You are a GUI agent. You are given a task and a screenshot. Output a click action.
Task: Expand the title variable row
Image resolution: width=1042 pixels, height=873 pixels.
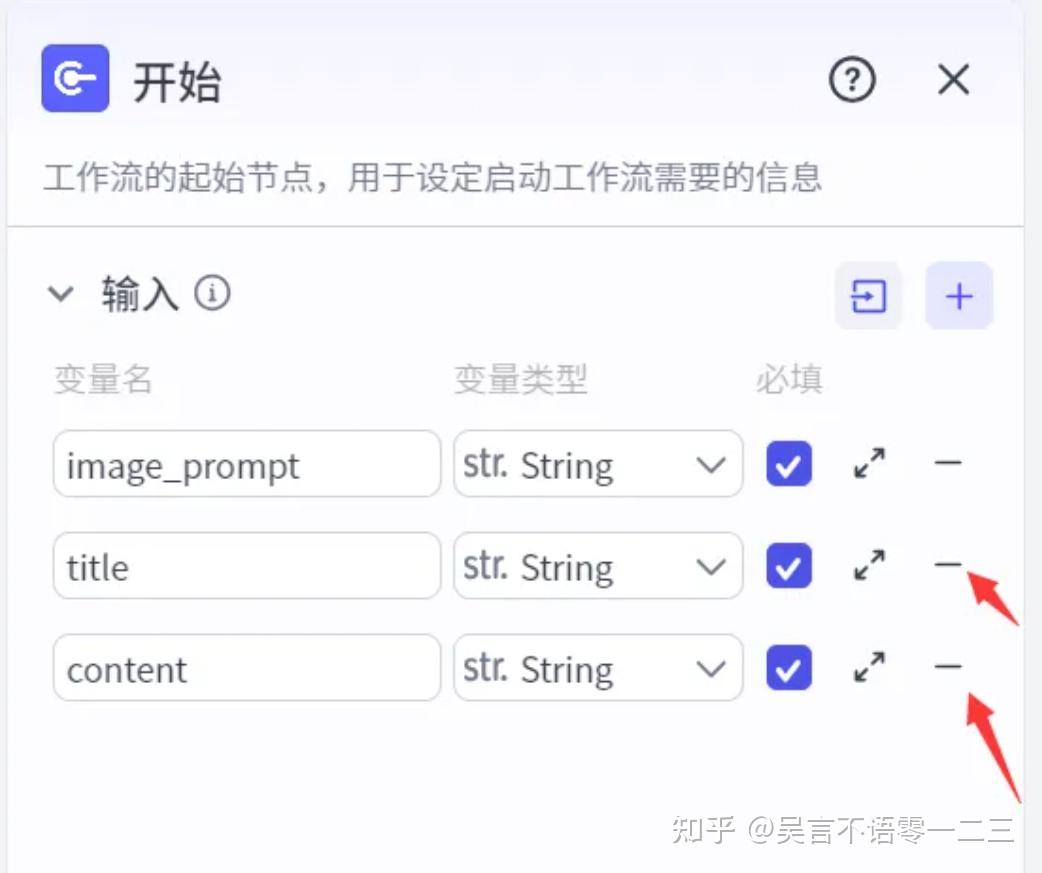[869, 566]
